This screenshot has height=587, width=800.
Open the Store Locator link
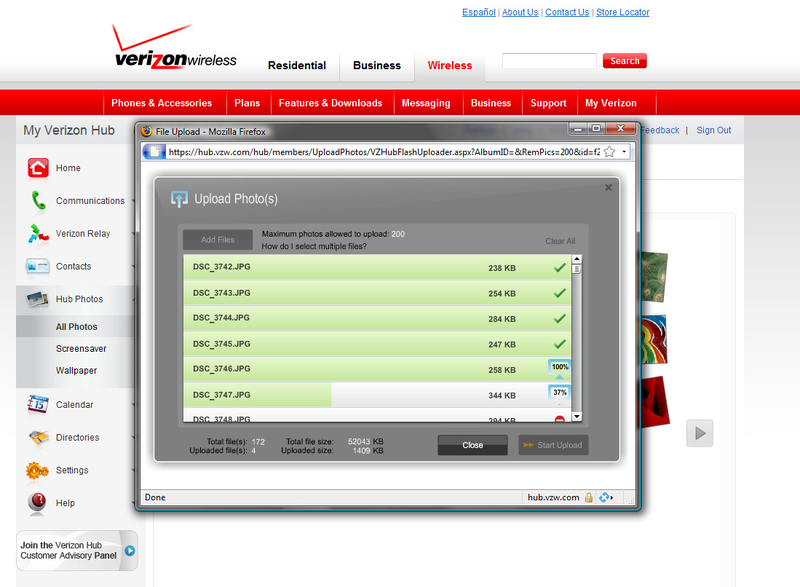(622, 12)
